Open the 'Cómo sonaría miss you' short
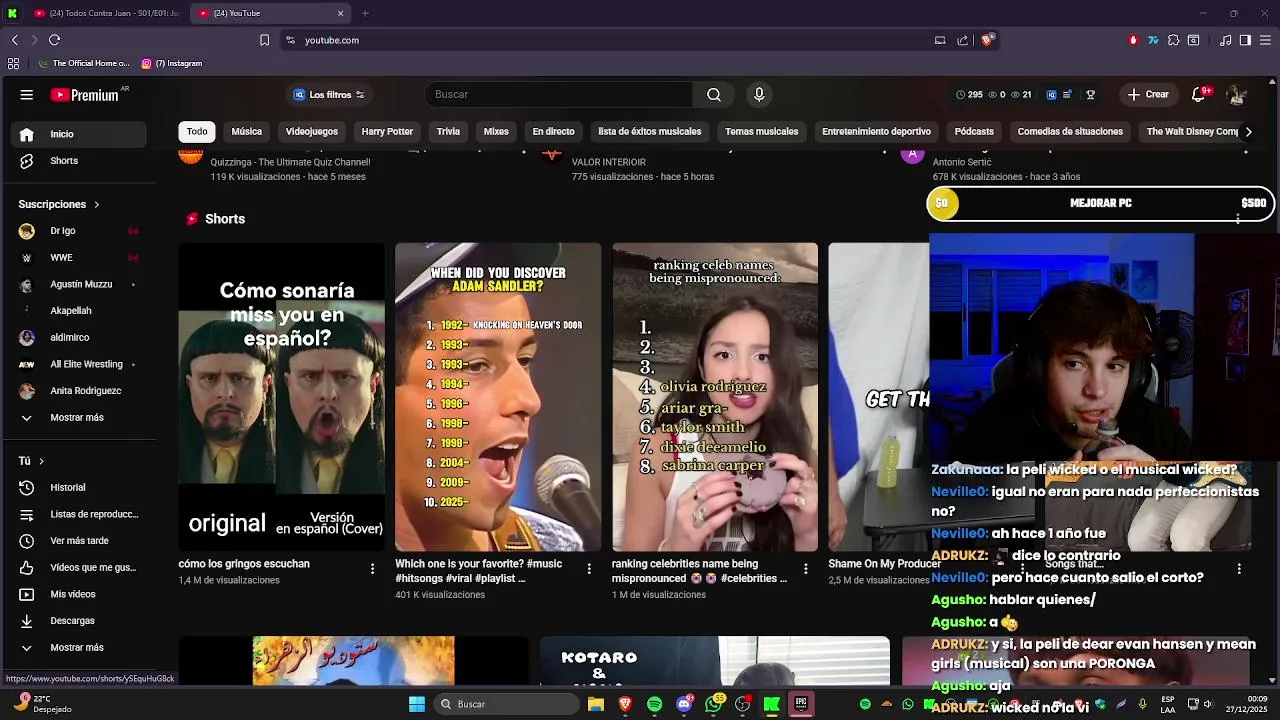This screenshot has height=720, width=1280. (281, 397)
